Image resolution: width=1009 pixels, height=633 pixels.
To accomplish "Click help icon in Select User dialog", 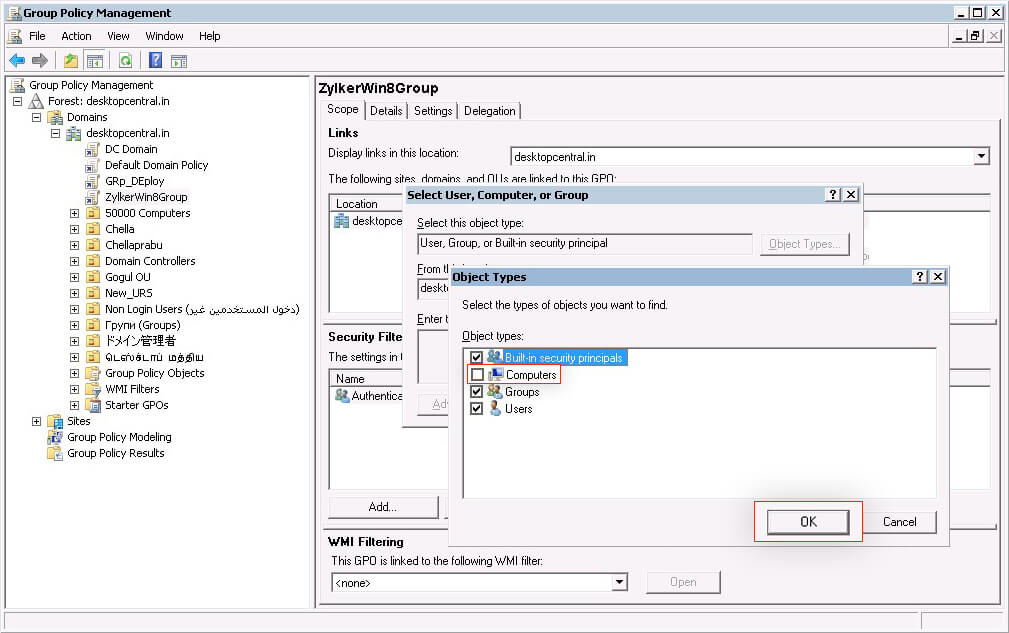I will click(x=833, y=194).
